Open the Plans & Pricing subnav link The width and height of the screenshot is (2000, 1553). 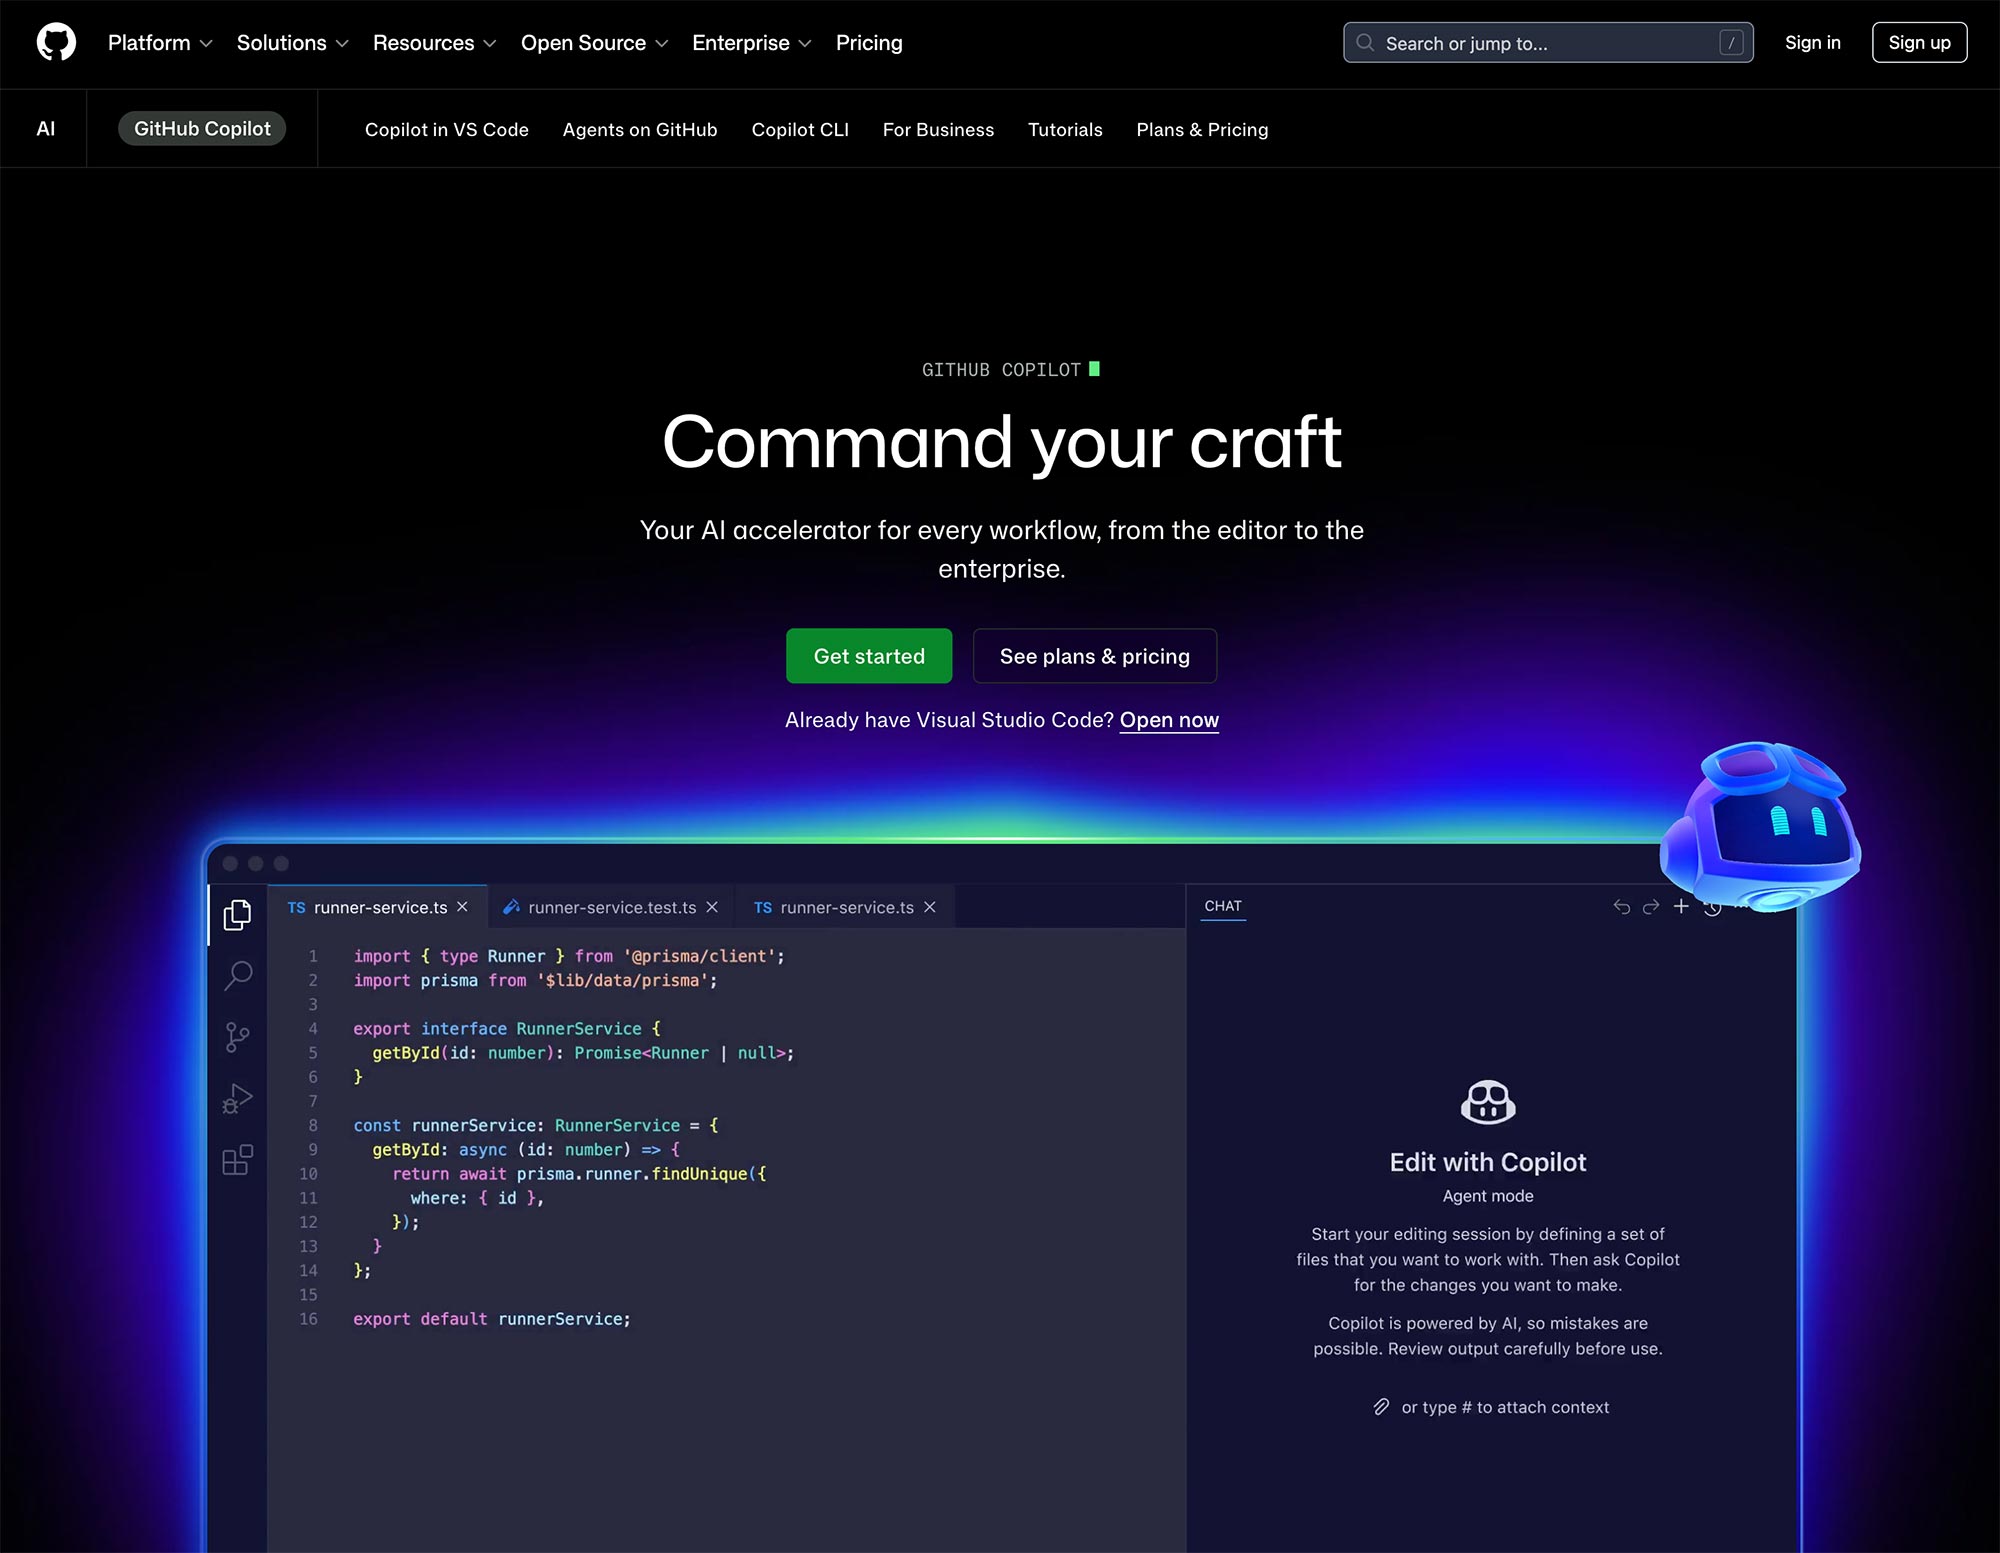(x=1202, y=130)
